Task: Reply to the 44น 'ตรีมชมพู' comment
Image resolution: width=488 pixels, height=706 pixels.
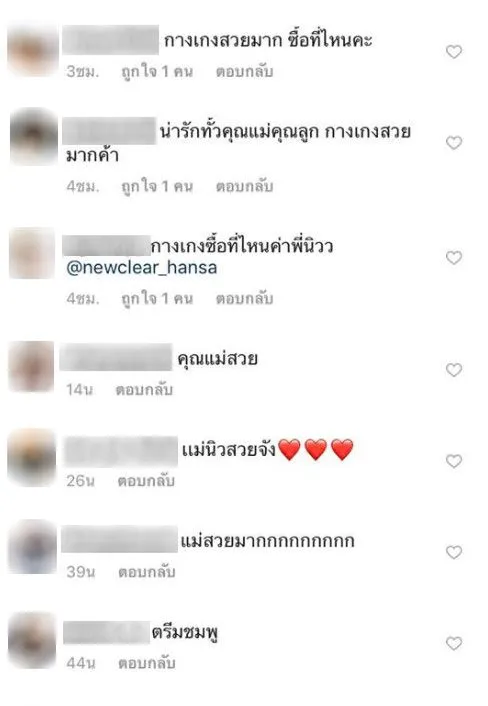Action: pos(147,663)
